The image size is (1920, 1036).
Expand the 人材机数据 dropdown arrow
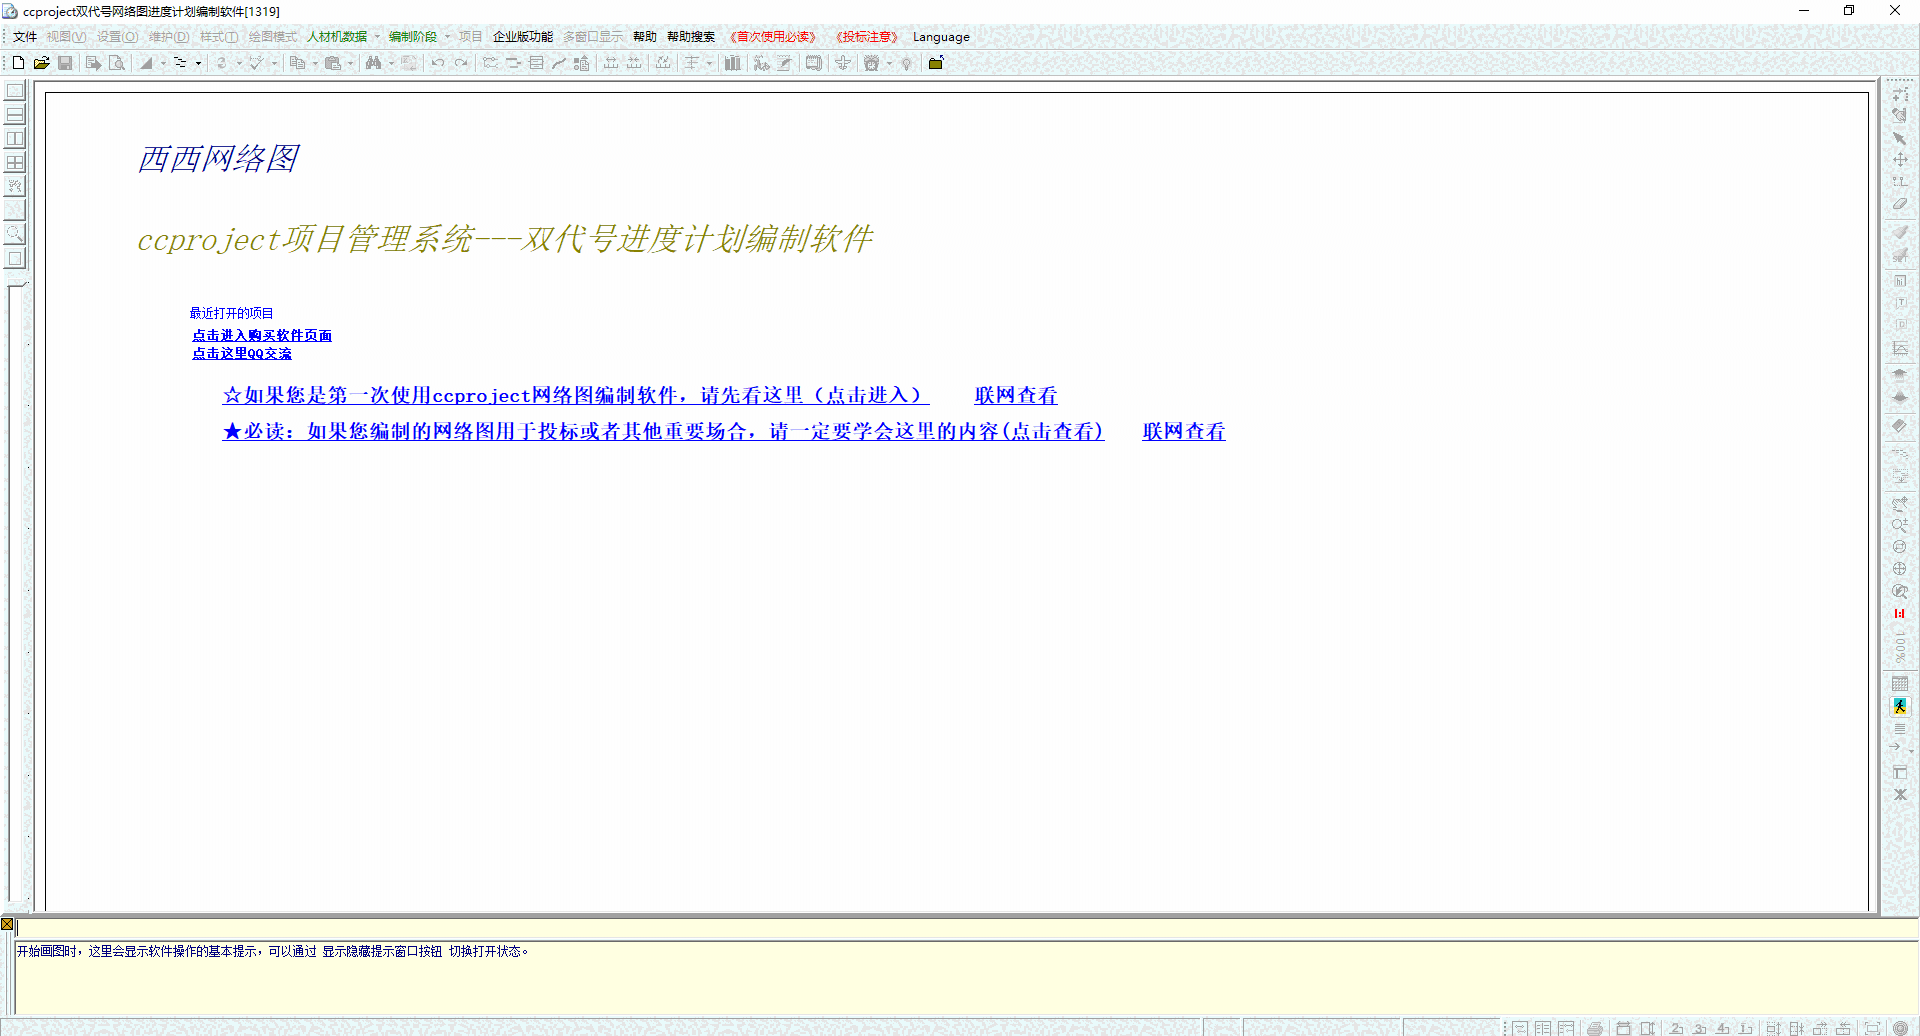coord(377,37)
